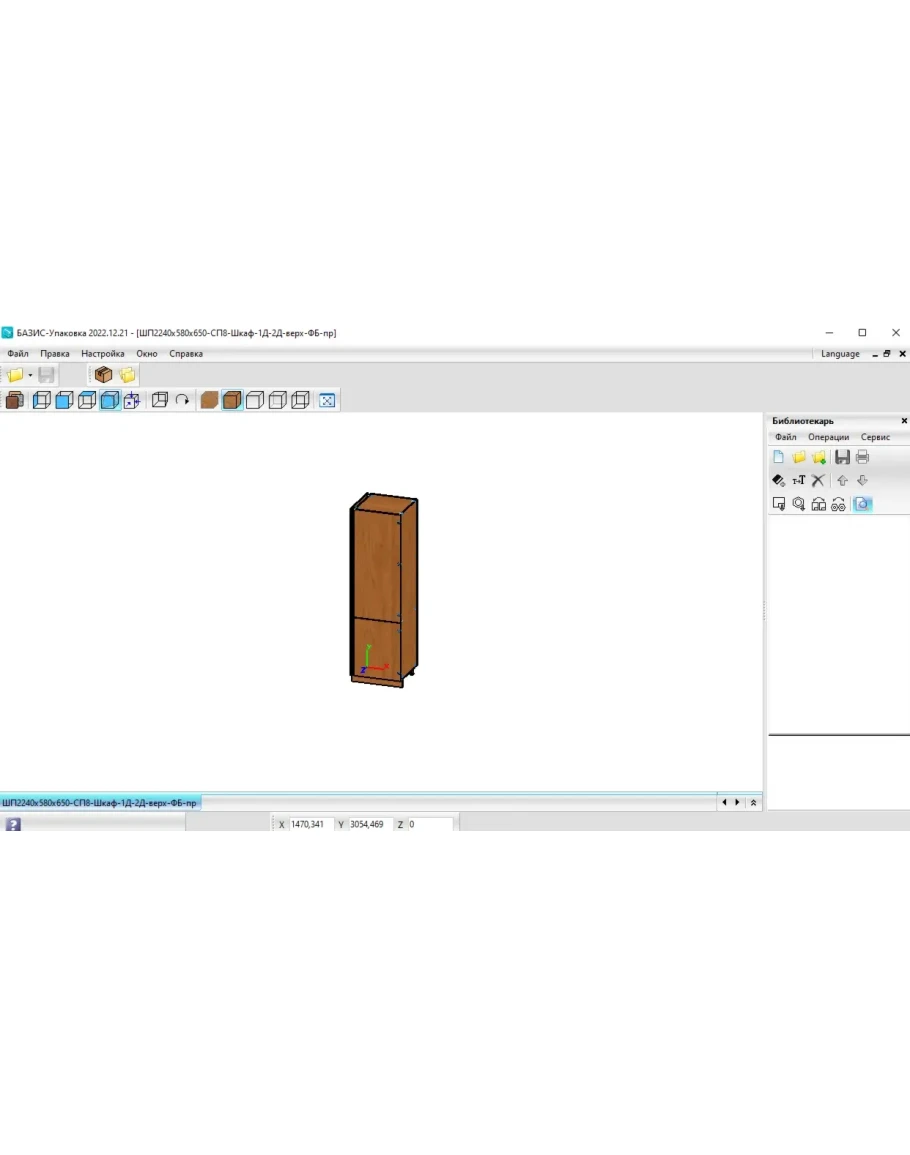Click the eraser icon in Библиотекарь
910x1155 pixels.
point(779,480)
